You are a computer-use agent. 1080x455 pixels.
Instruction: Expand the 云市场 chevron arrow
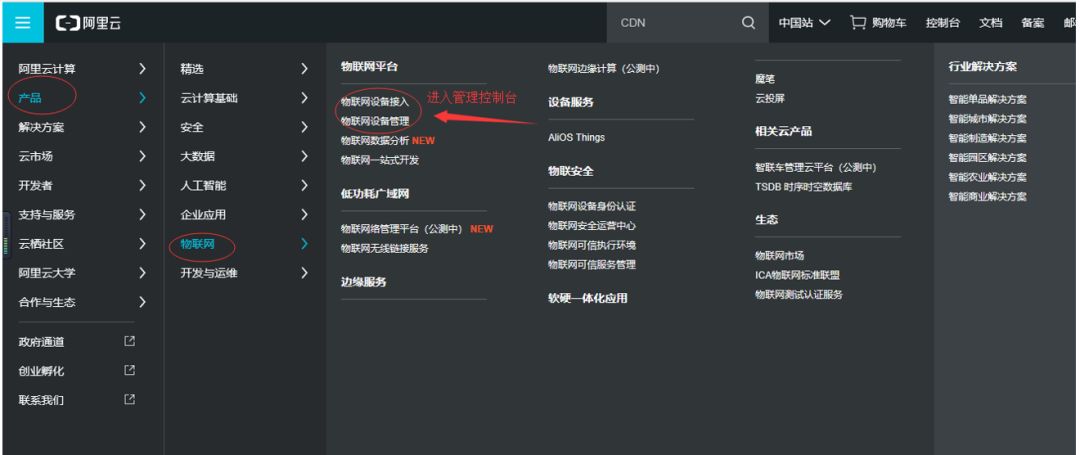142,156
